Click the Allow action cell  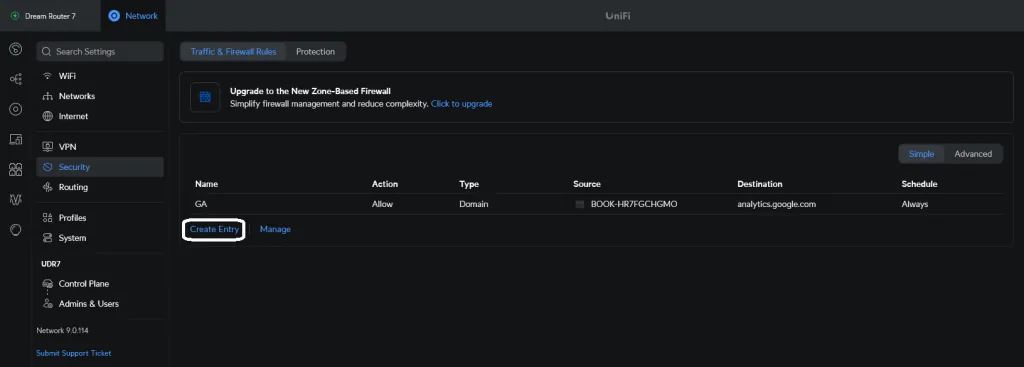point(382,204)
